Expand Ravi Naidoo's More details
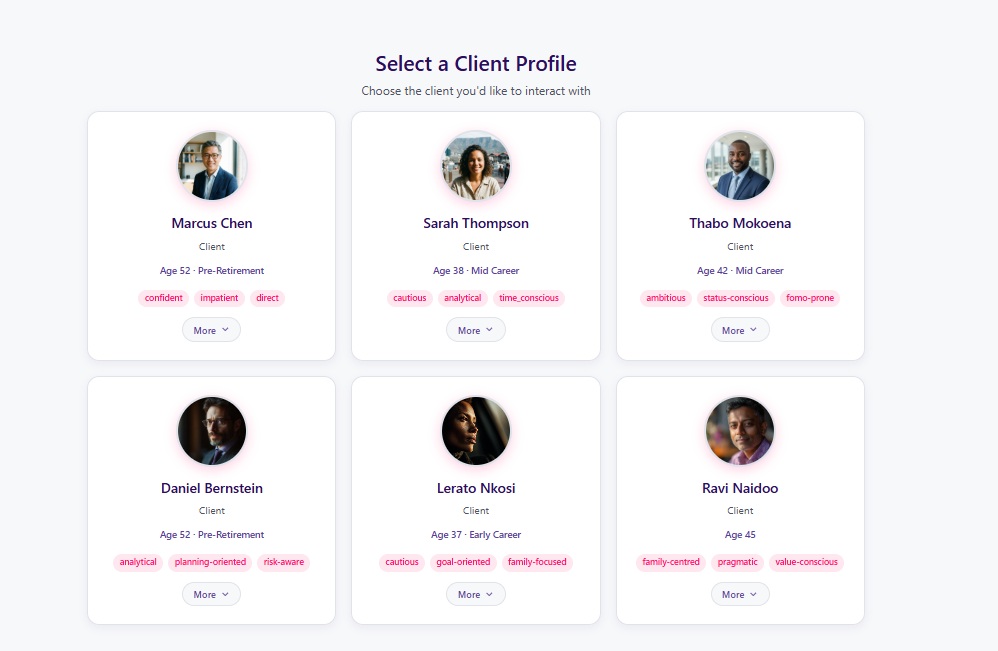 point(740,593)
